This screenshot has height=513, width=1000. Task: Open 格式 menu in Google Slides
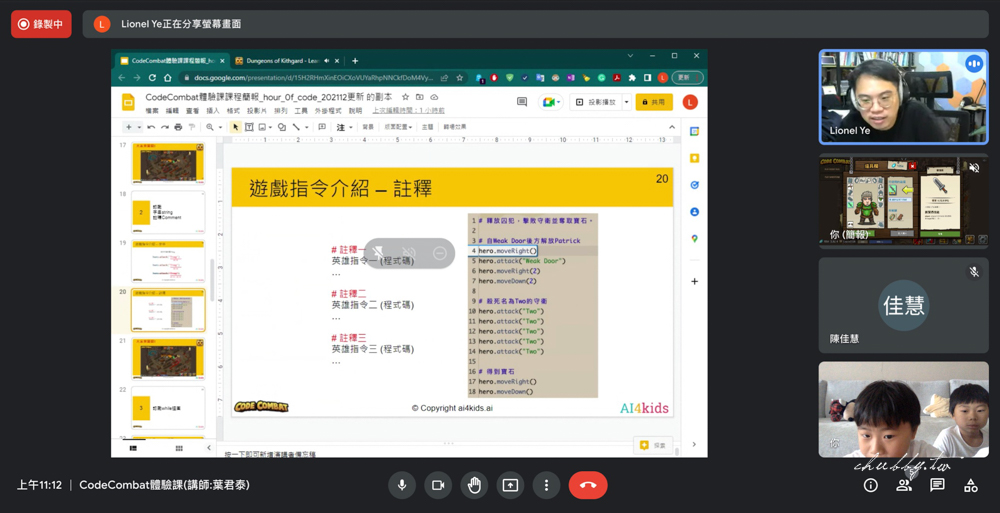pyautogui.click(x=233, y=110)
